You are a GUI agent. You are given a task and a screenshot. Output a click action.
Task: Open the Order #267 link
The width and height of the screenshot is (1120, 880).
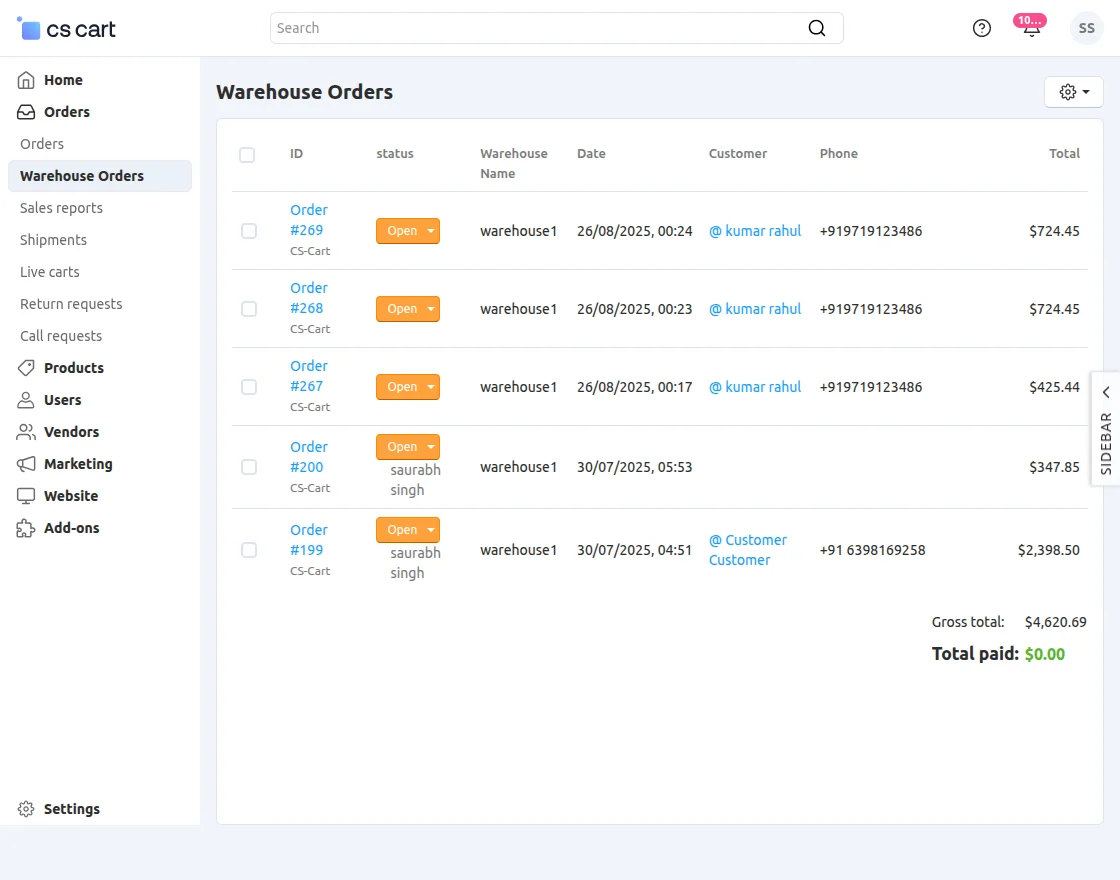tap(308, 376)
